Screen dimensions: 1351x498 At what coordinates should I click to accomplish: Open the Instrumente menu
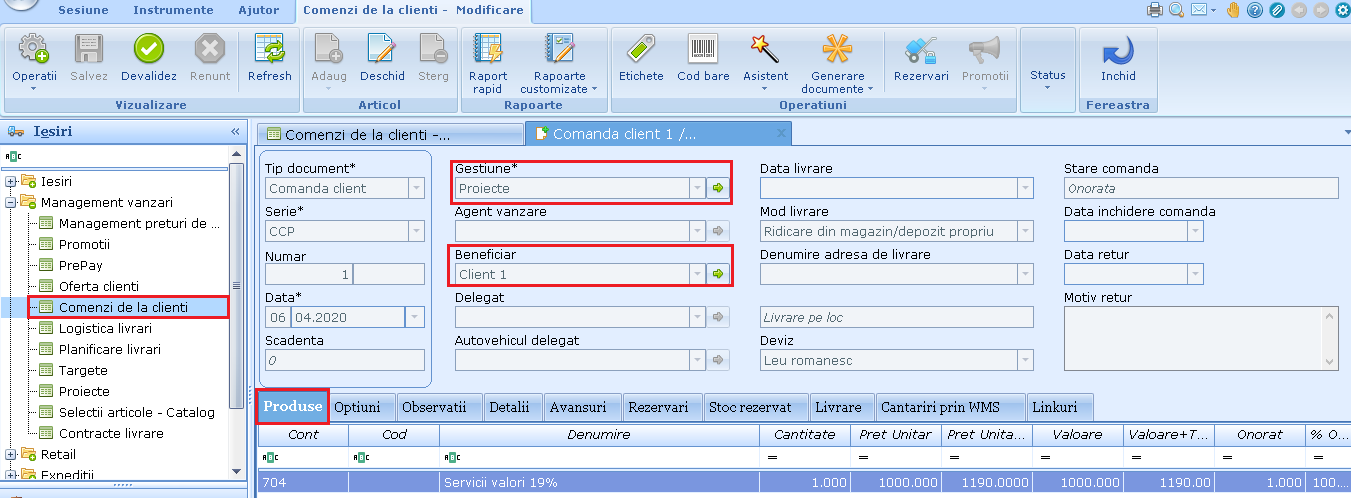pos(173,10)
